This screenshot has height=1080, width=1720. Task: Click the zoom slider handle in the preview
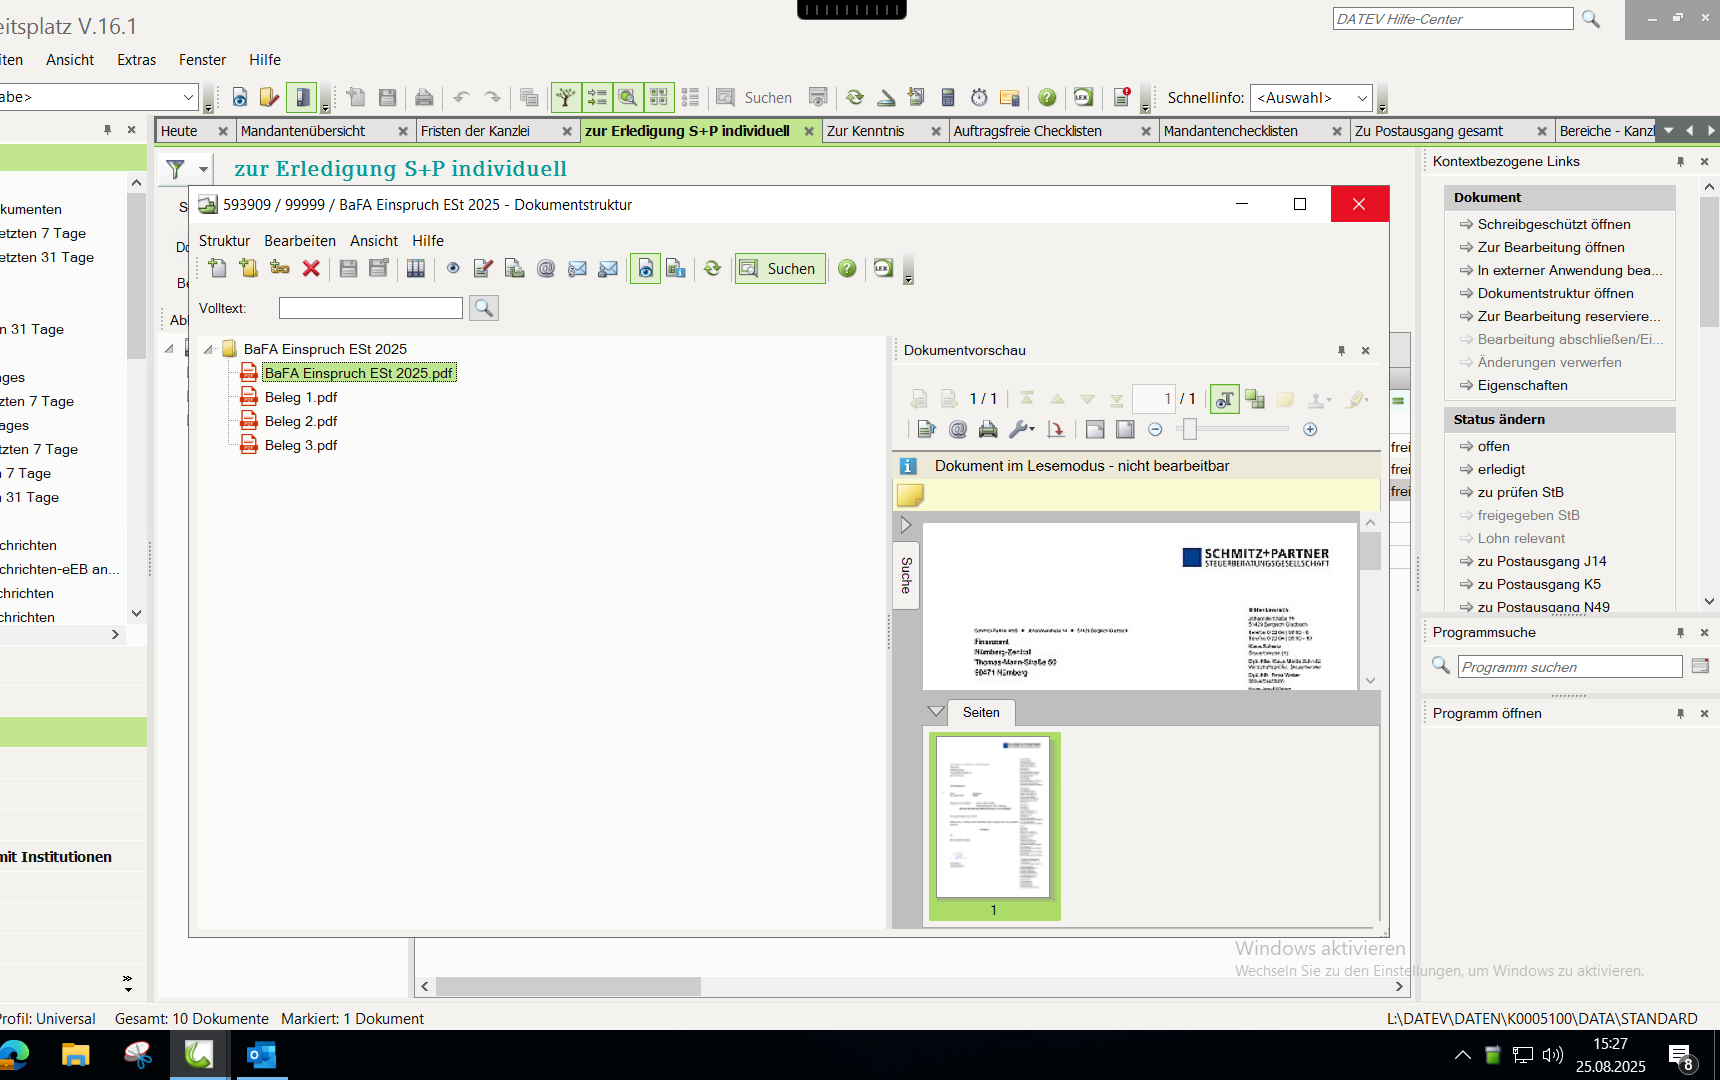(x=1189, y=429)
